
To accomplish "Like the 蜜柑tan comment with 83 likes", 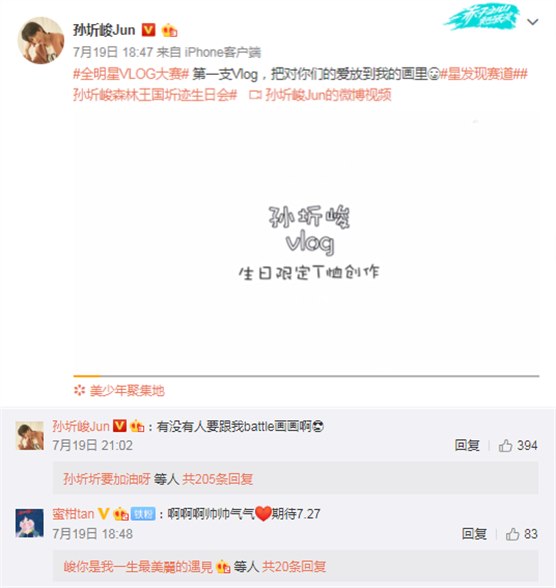I will pos(513,534).
